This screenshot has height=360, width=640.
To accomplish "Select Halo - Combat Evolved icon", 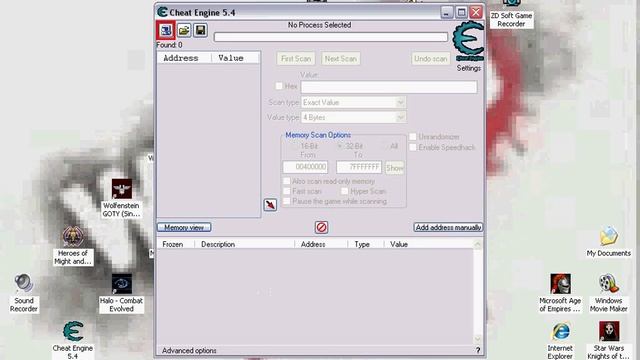I will pos(121,293).
